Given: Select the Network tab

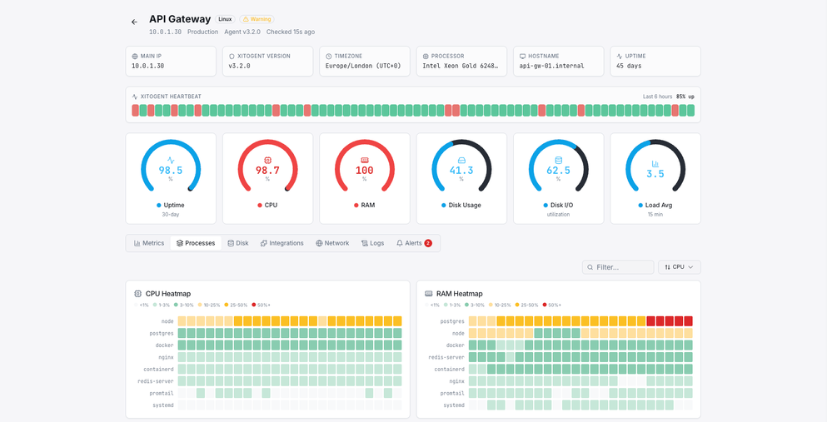Looking at the screenshot, I should (332, 243).
